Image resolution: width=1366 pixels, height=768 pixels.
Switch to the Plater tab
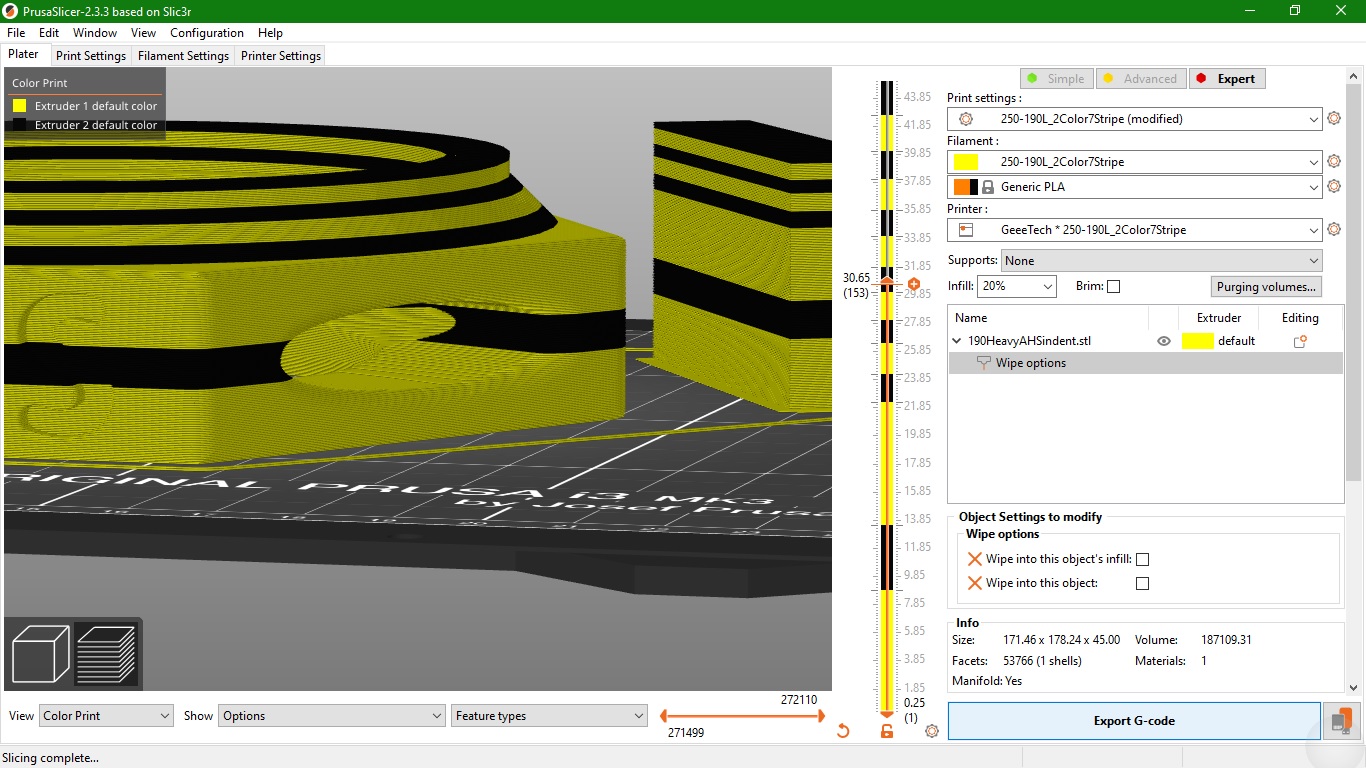pyautogui.click(x=24, y=55)
